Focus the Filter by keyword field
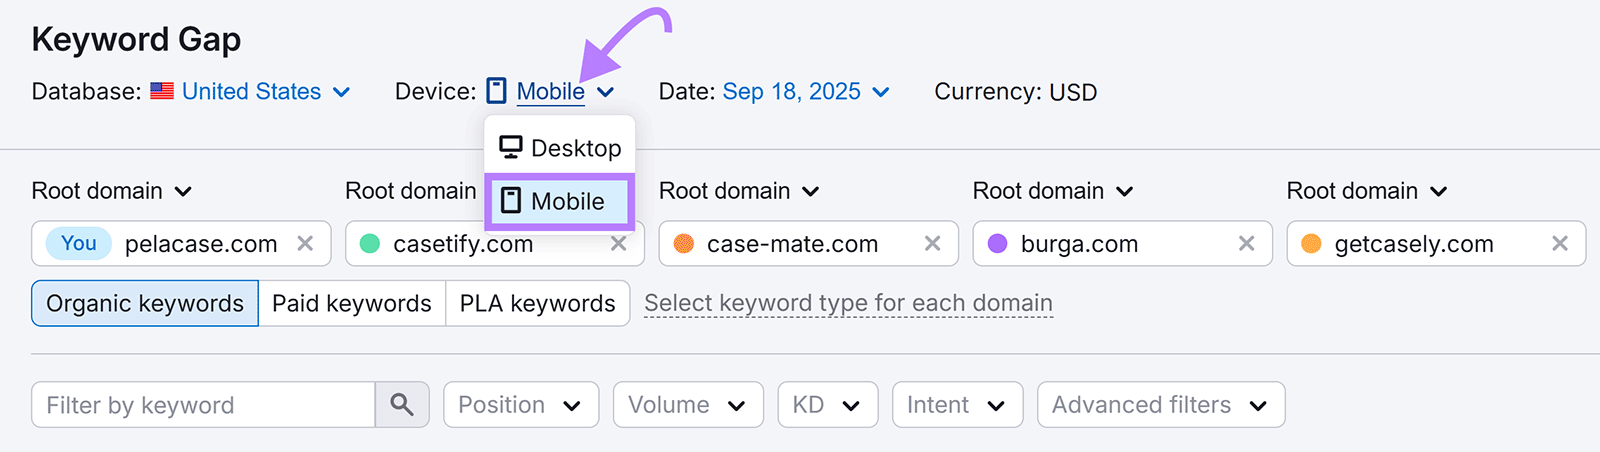 204,405
